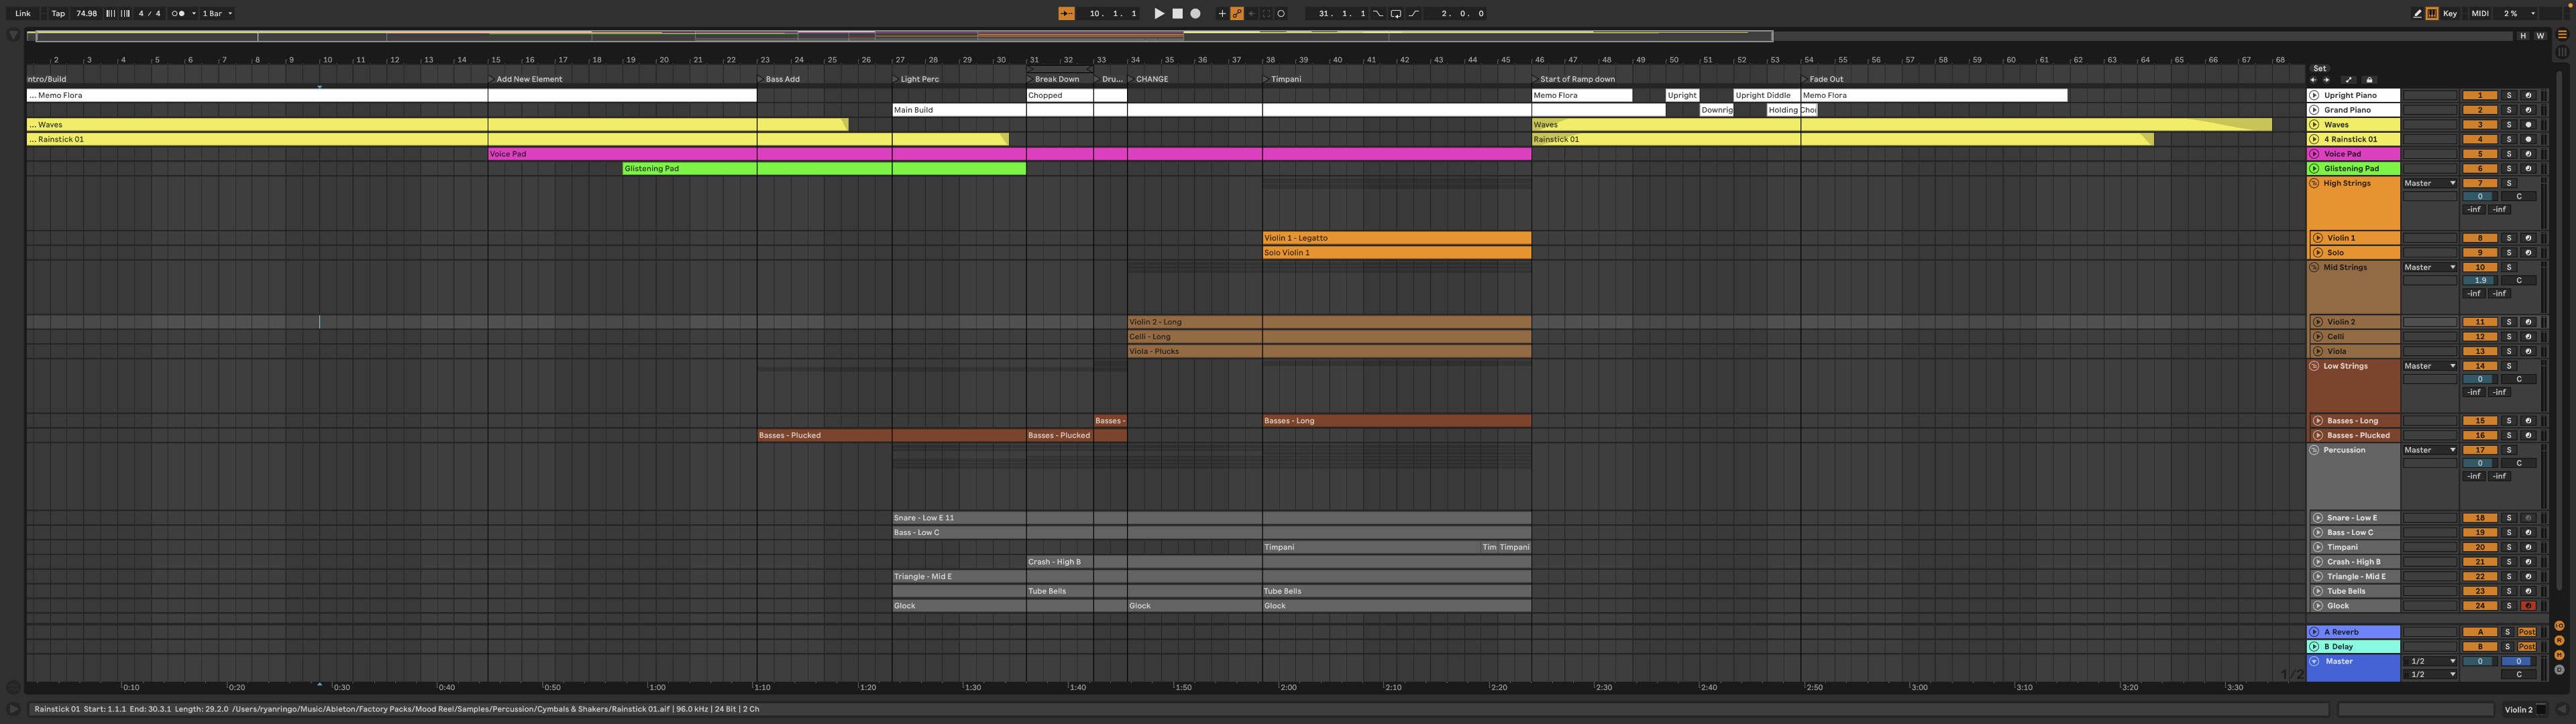This screenshot has height=724, width=2576.
Task: Open the High Strings Master output dropdown
Action: (x=2430, y=183)
